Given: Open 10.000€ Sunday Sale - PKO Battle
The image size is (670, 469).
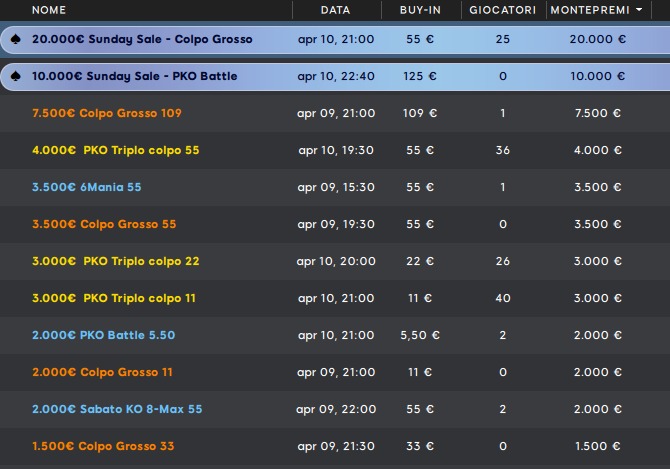Looking at the screenshot, I should (x=335, y=76).
